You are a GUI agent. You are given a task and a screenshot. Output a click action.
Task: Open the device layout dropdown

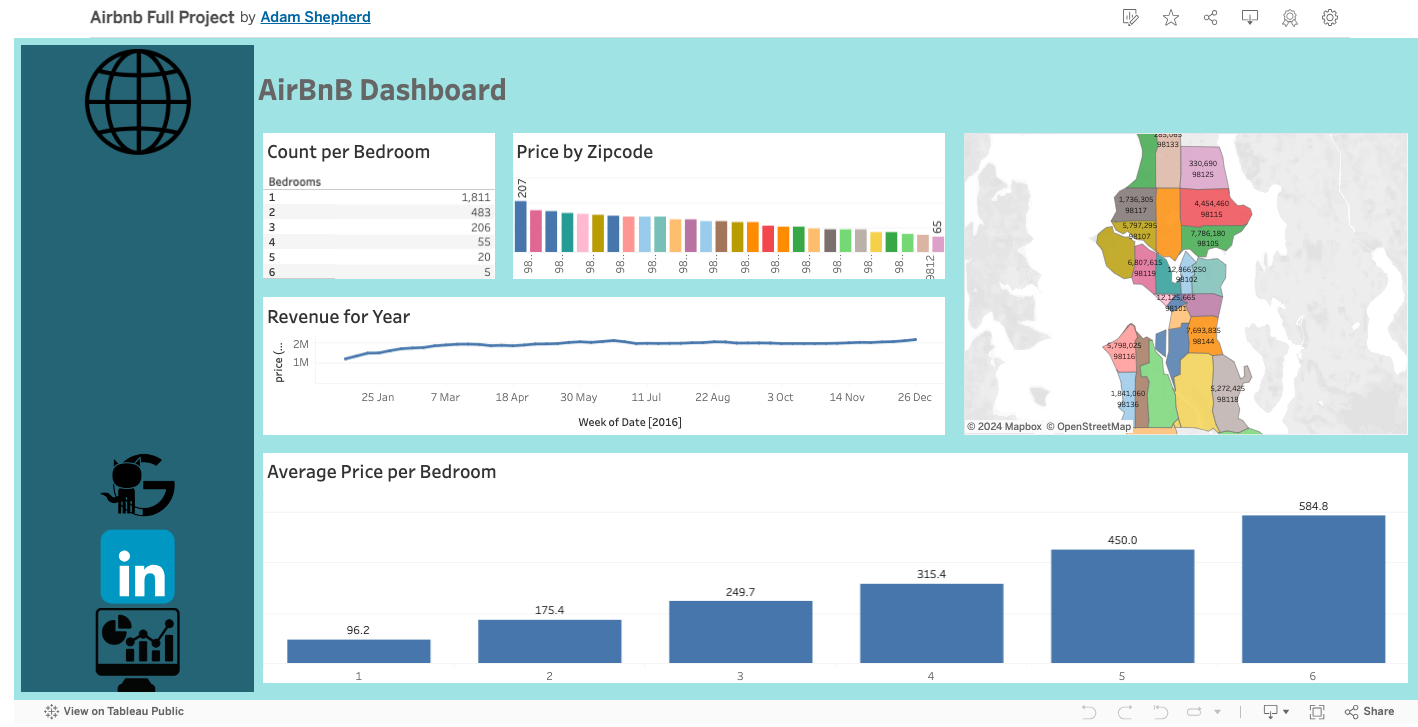click(1285, 711)
